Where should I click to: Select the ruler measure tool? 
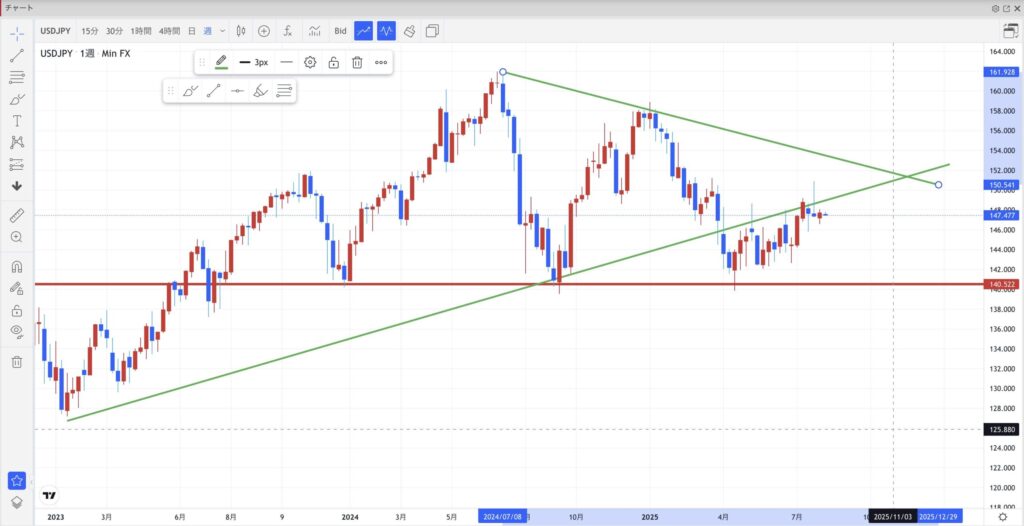17,216
